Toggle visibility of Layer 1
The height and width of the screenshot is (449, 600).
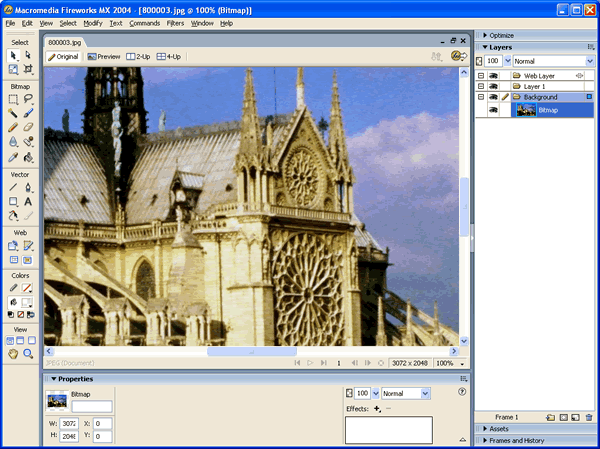coord(494,87)
